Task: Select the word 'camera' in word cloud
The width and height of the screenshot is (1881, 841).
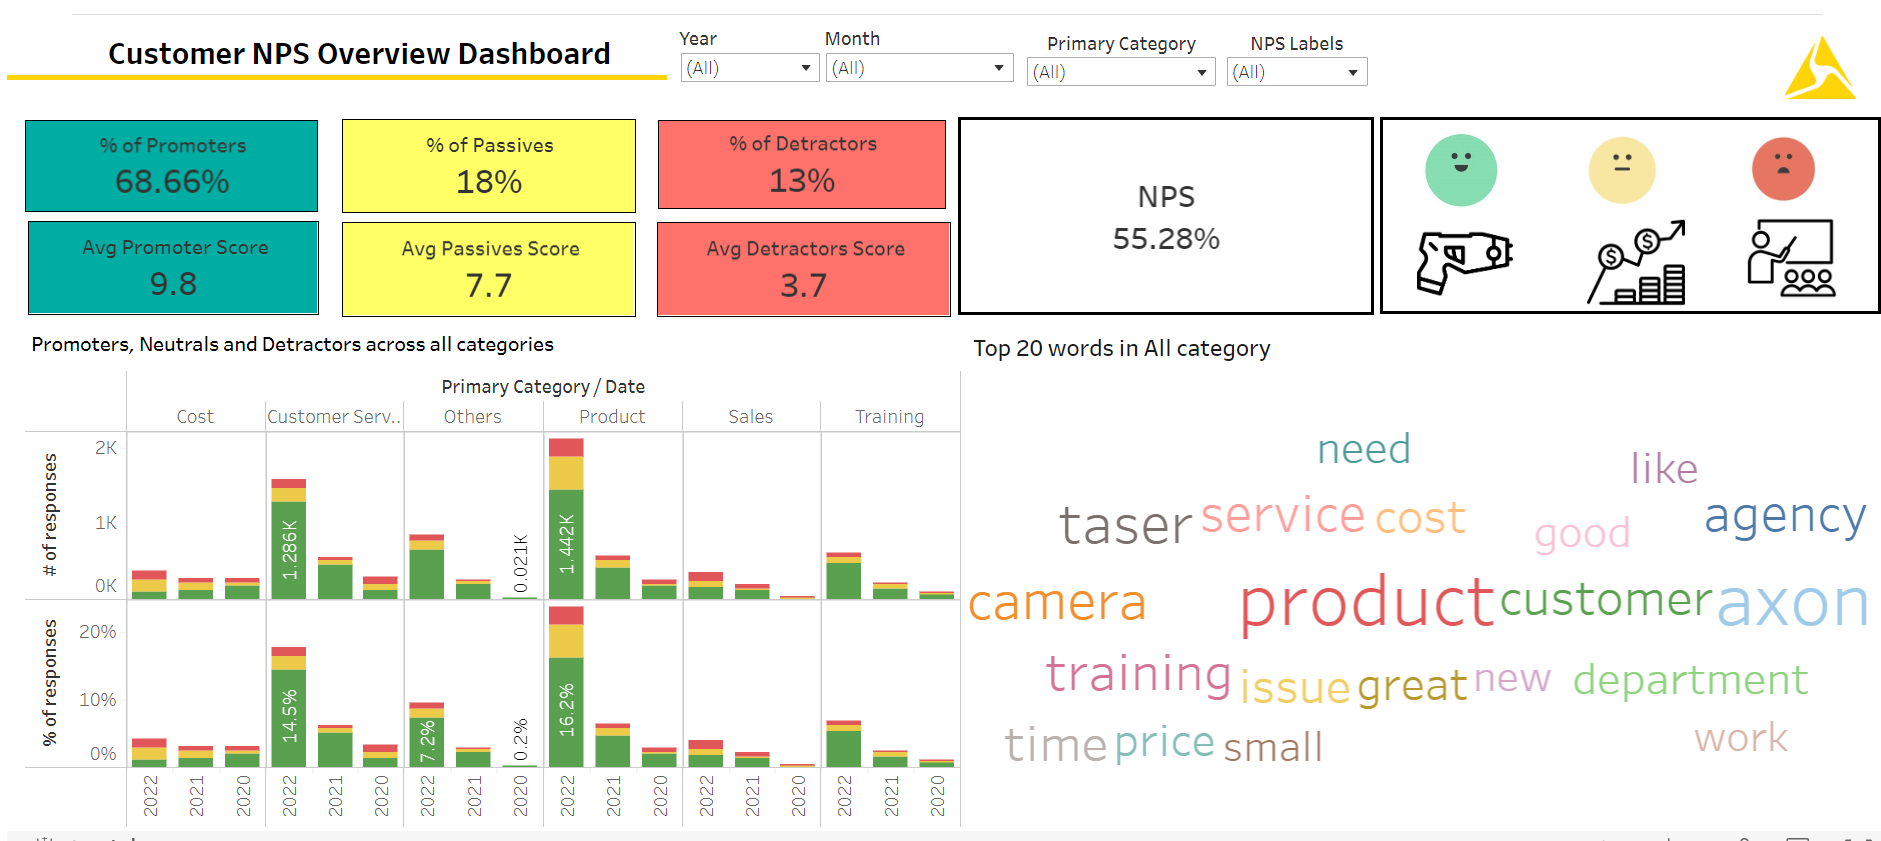Action: point(1057,603)
